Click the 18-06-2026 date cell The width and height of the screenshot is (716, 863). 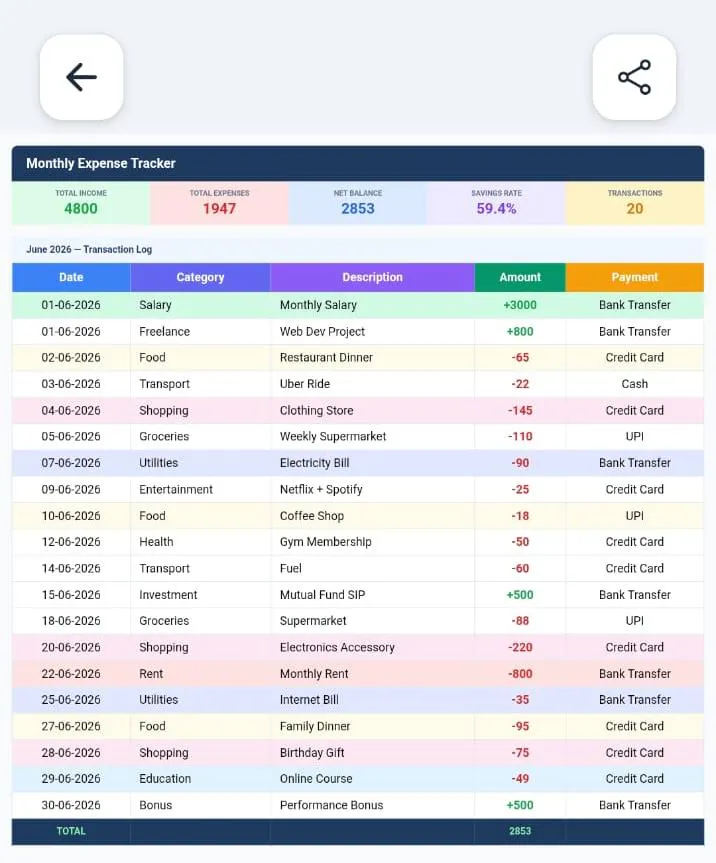coord(71,621)
